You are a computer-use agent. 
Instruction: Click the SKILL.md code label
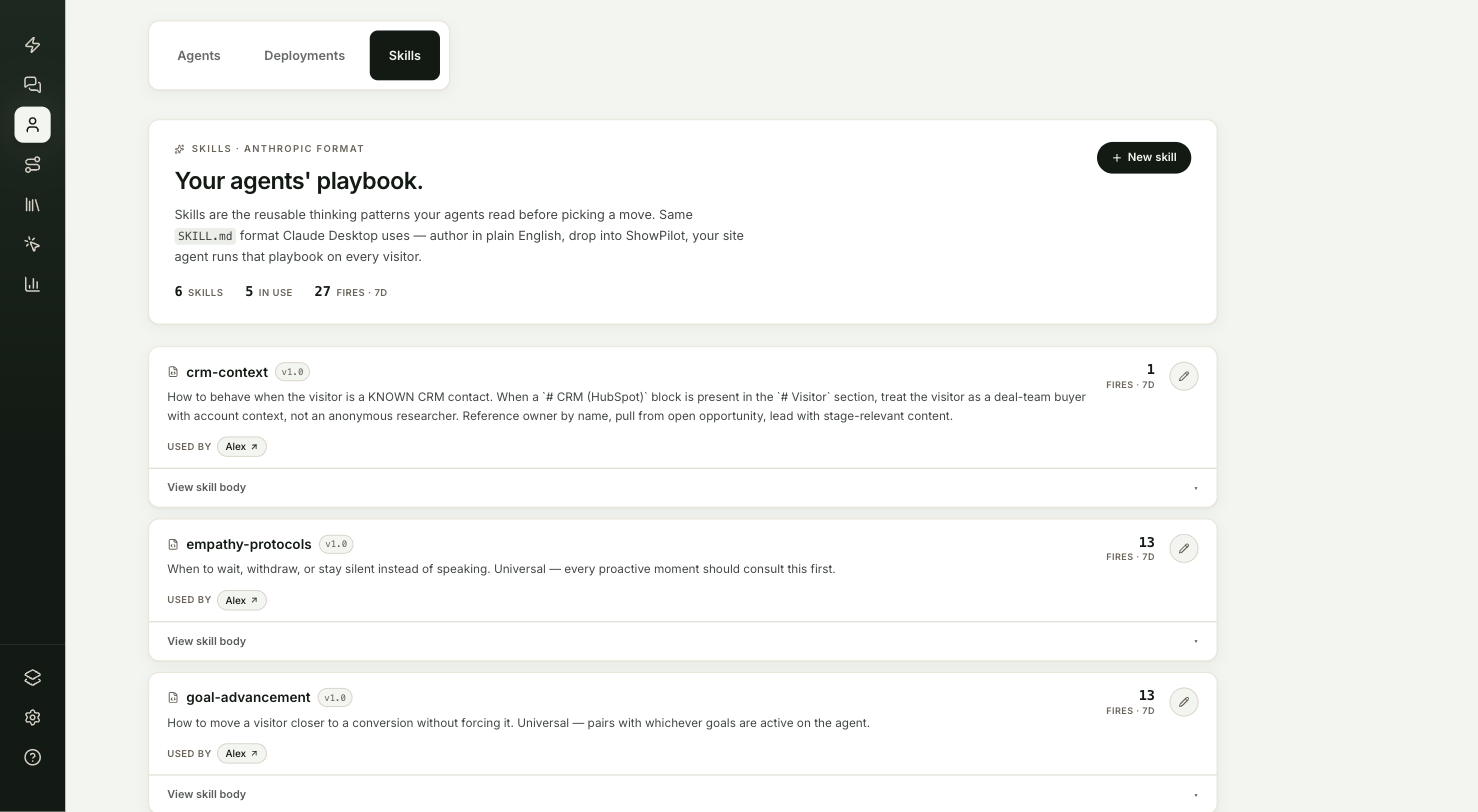(x=205, y=236)
